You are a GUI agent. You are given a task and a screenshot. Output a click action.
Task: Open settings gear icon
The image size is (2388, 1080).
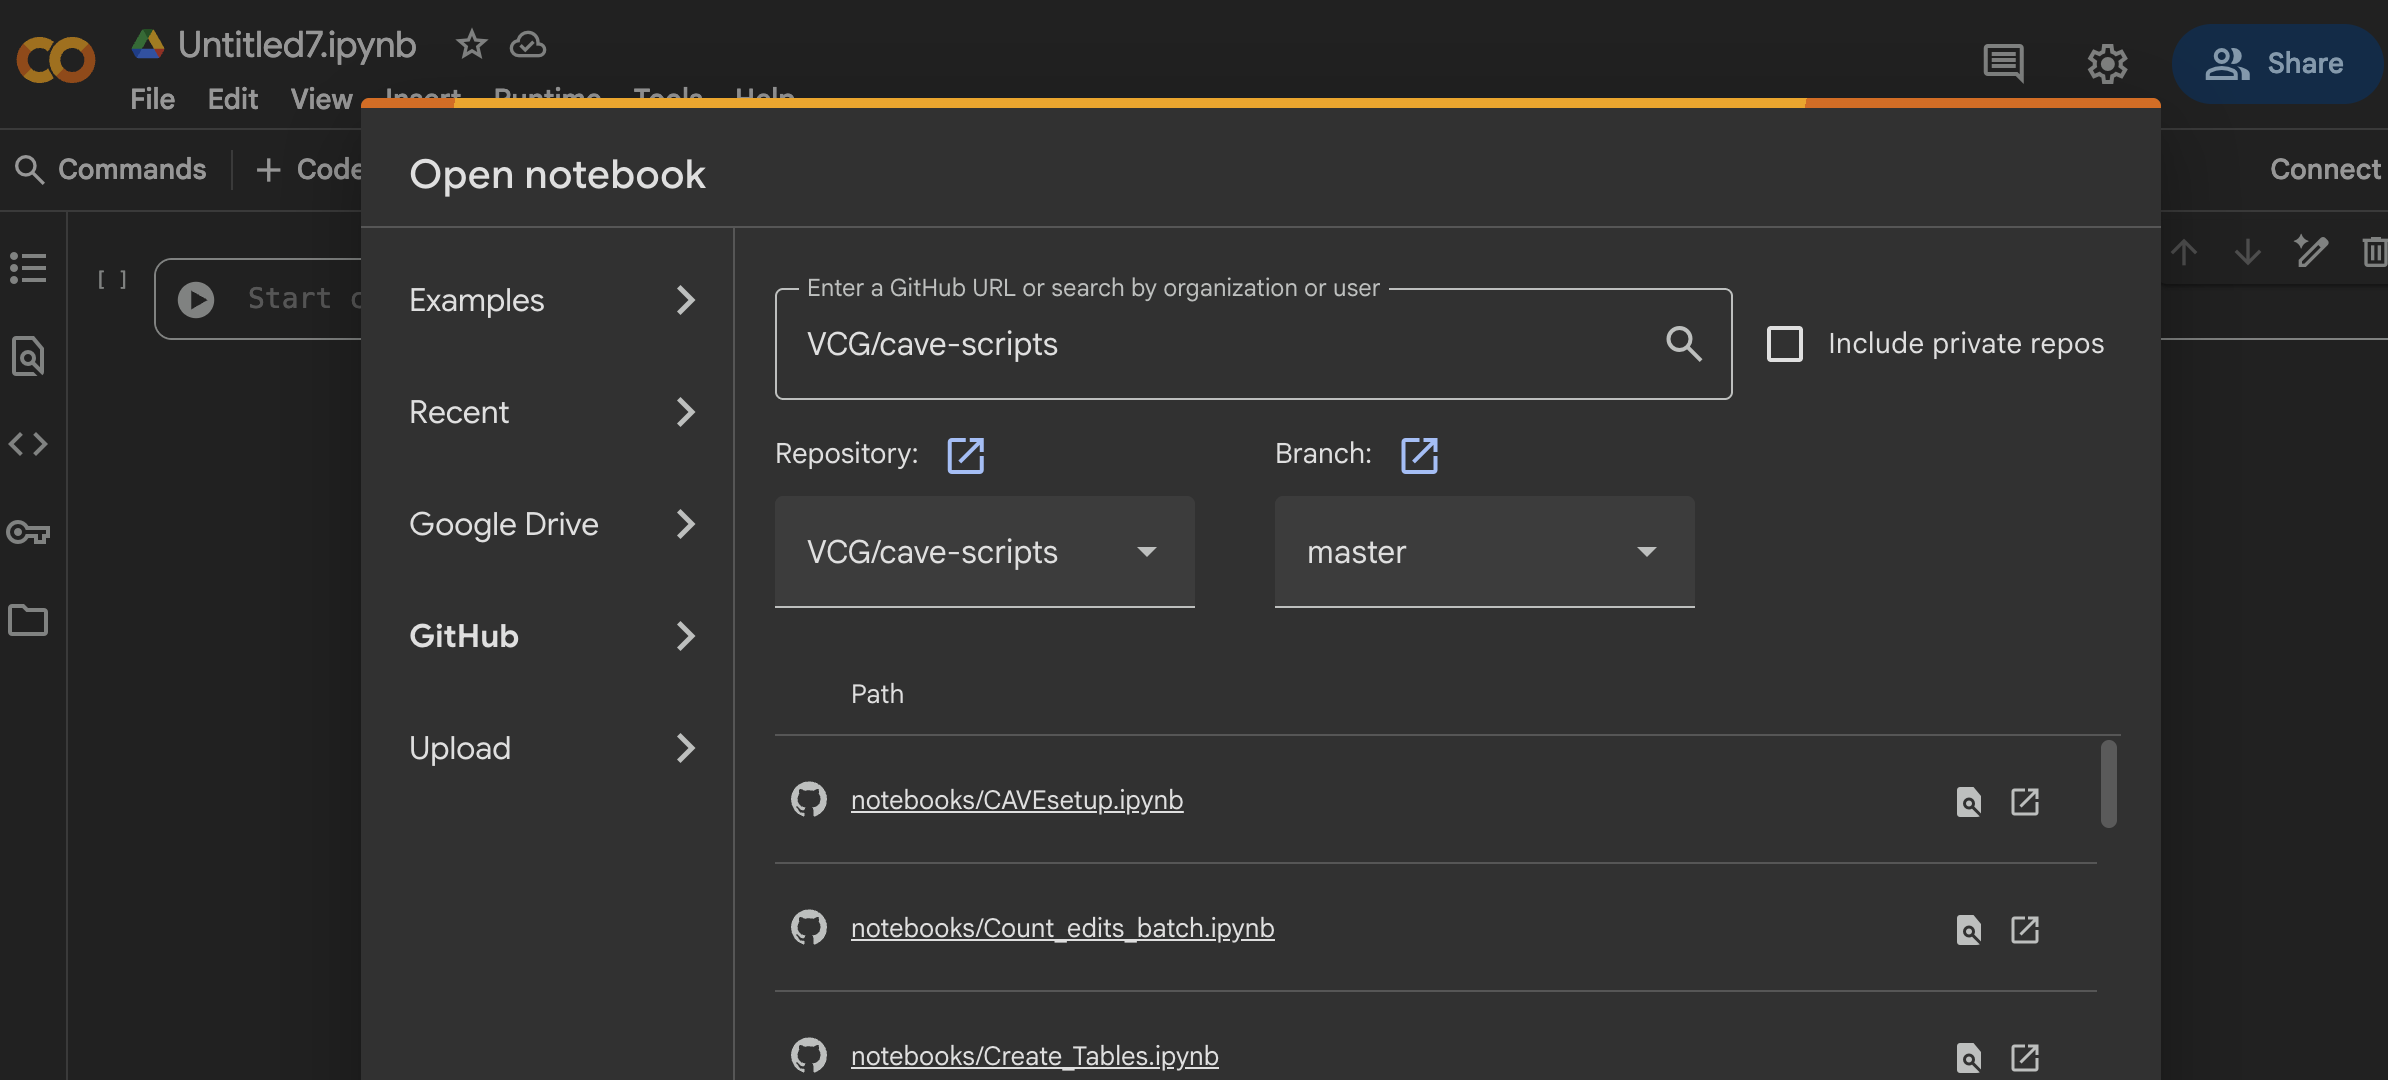(x=2107, y=64)
